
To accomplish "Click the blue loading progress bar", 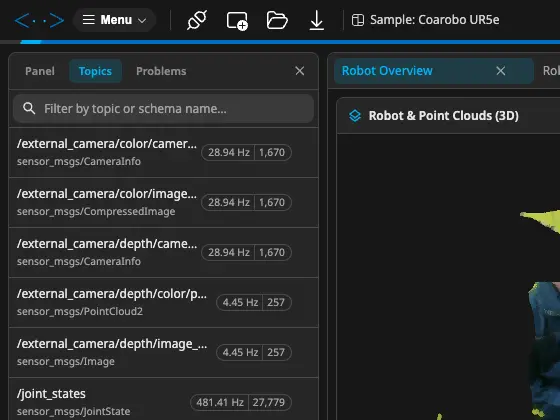I will (x=290, y=42).
